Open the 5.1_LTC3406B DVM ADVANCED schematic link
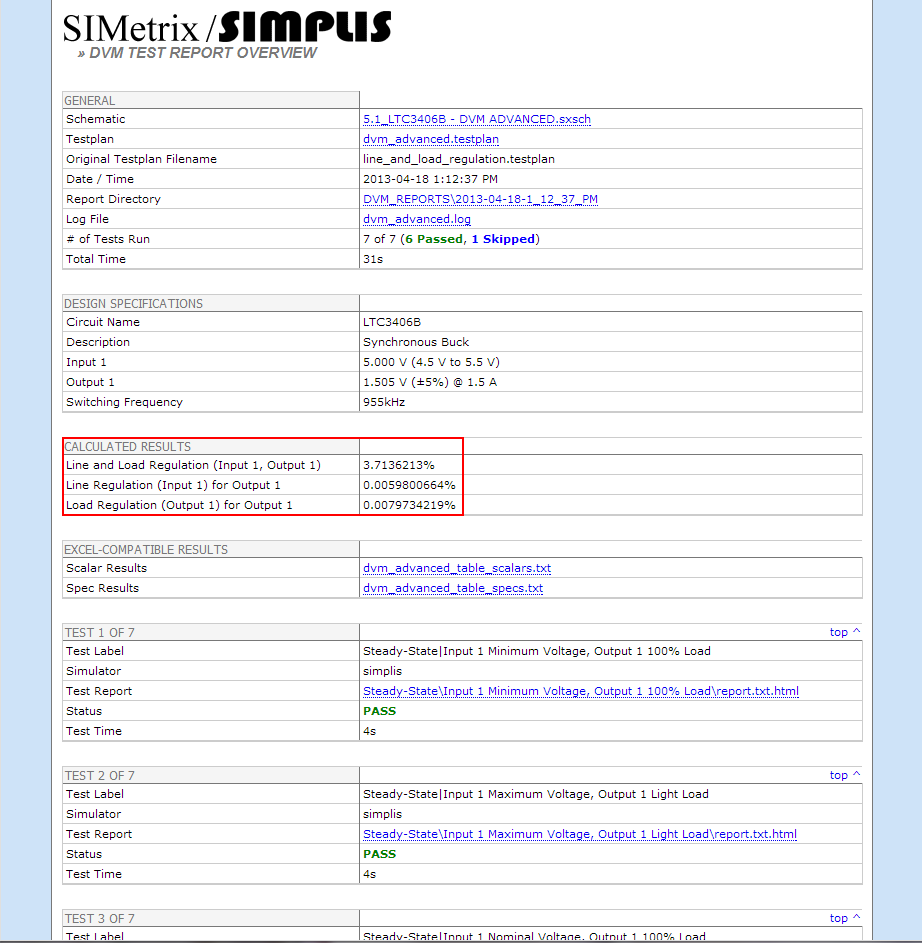Image resolution: width=922 pixels, height=943 pixels. pyautogui.click(x=477, y=119)
